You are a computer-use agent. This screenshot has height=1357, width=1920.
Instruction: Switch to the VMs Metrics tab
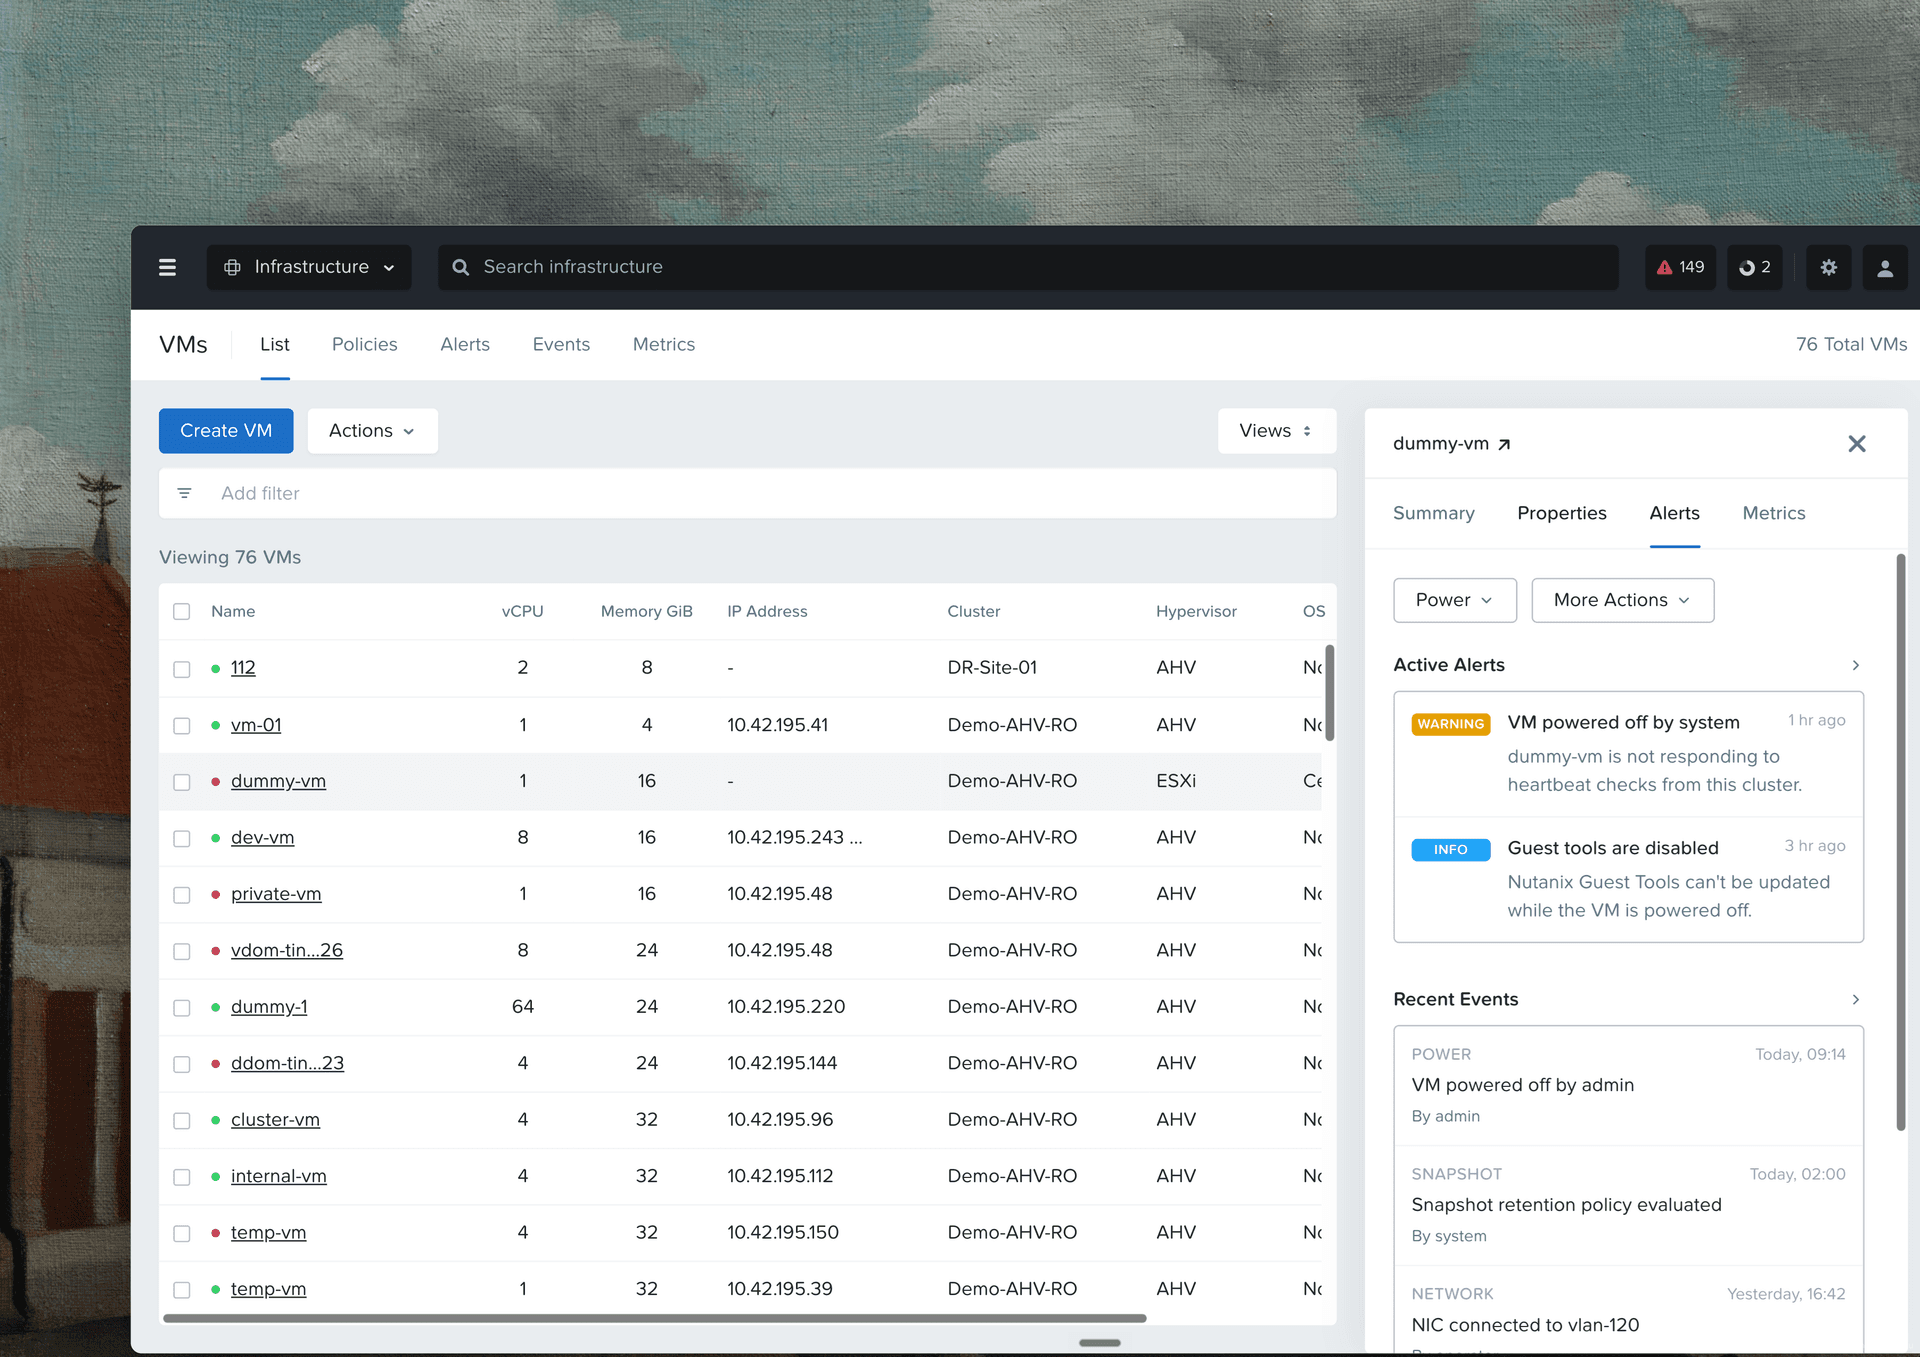tap(664, 344)
